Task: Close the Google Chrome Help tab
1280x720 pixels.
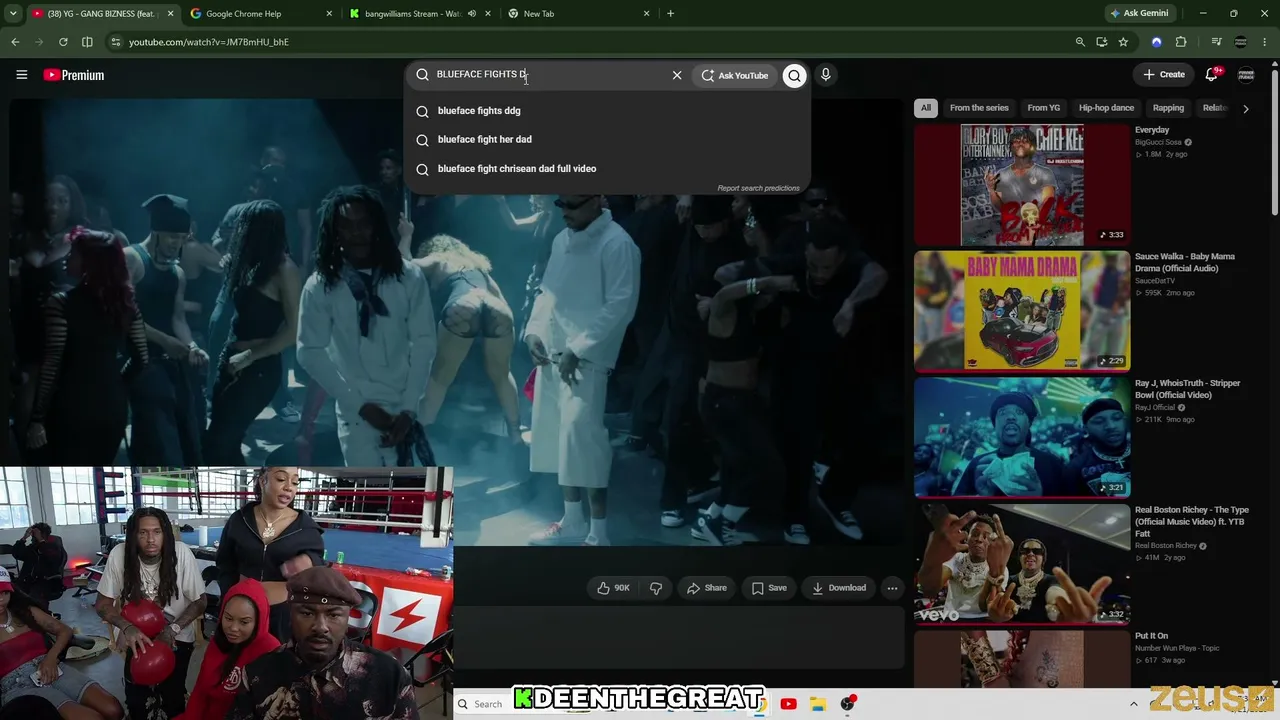Action: (x=330, y=14)
